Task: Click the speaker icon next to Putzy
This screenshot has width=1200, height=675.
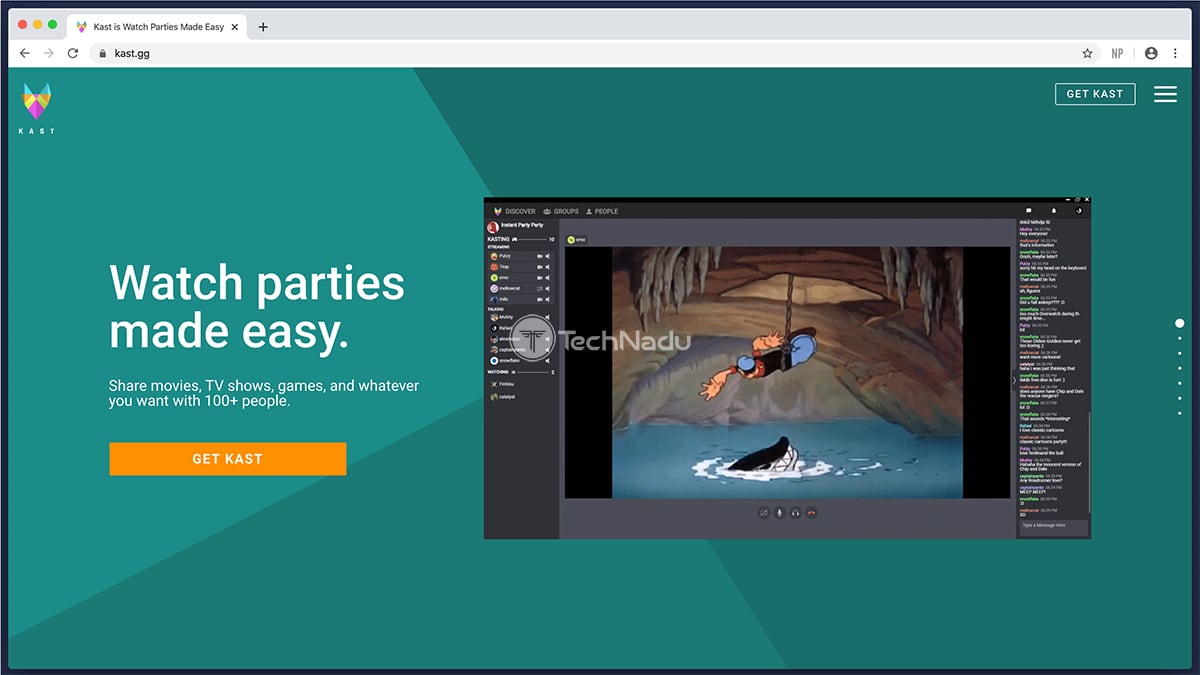Action: 550,256
